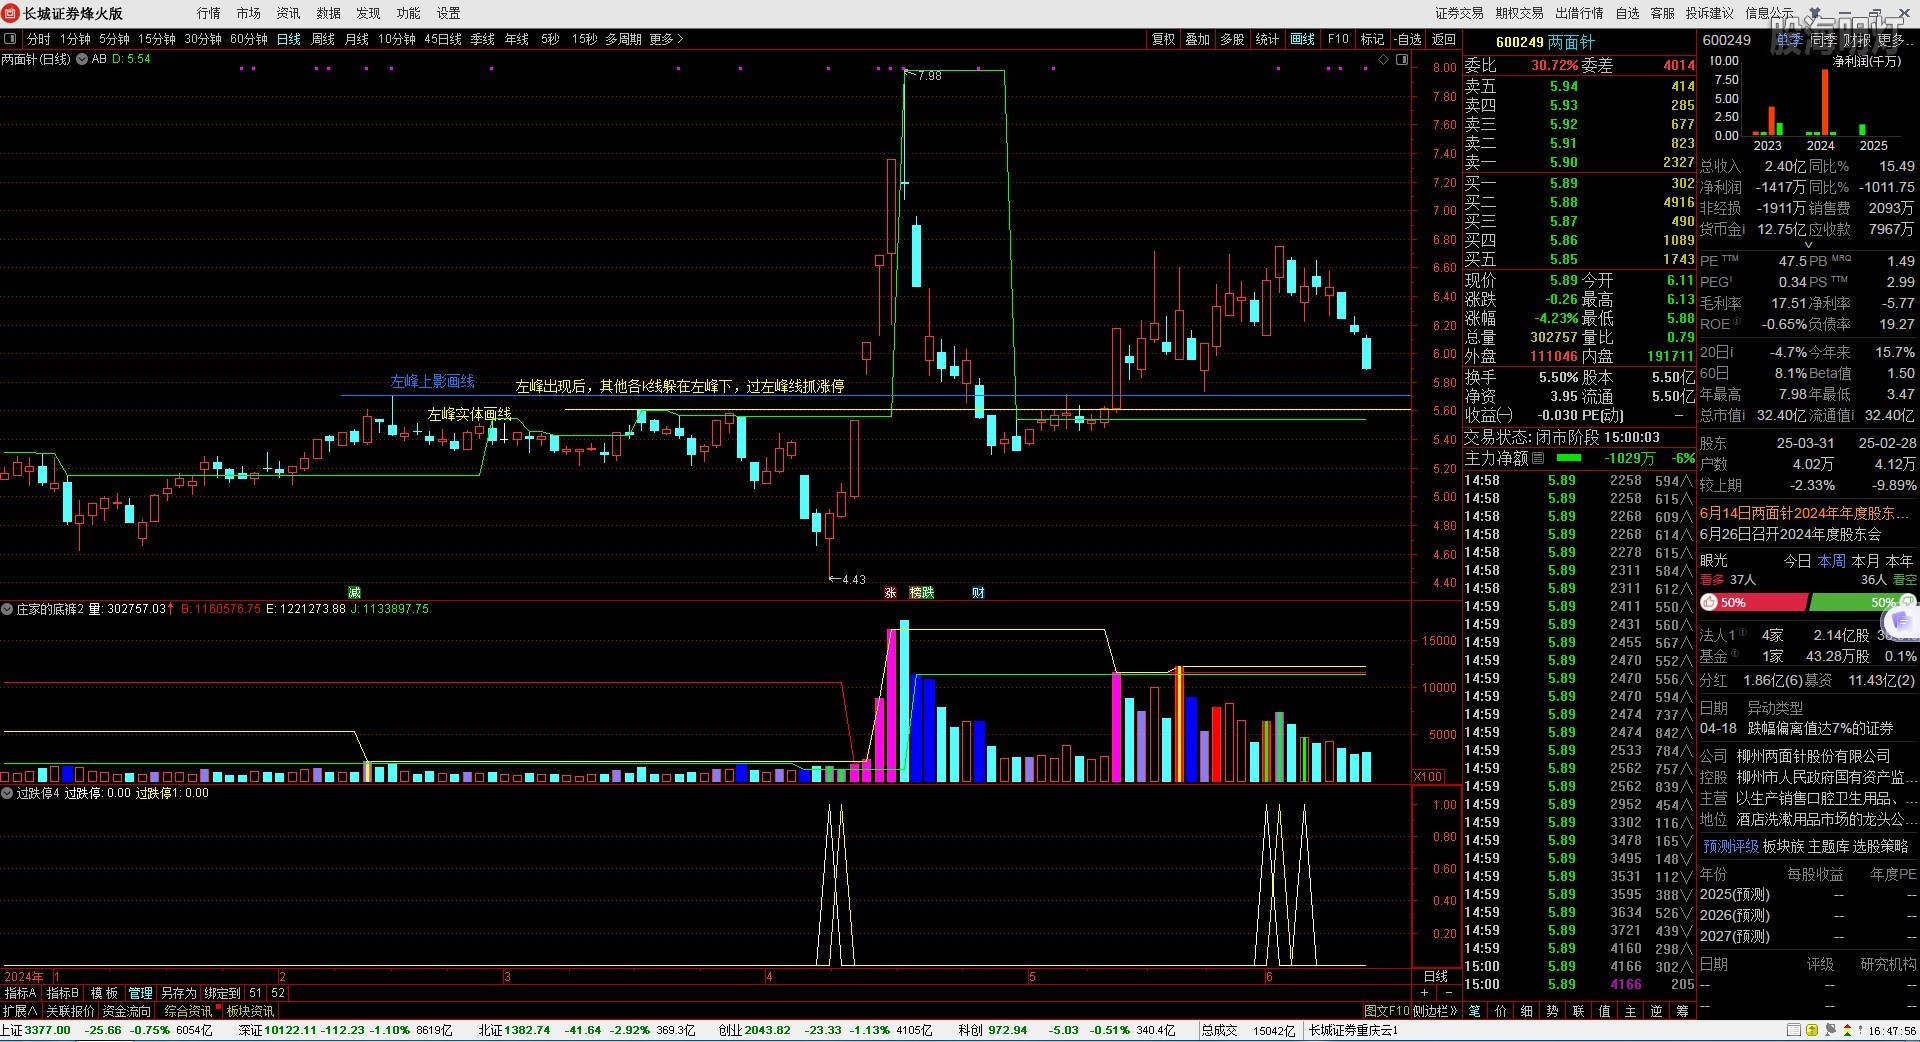Click the 长城证券烽火版 app logo icon
The image size is (1920, 1042).
[11, 13]
